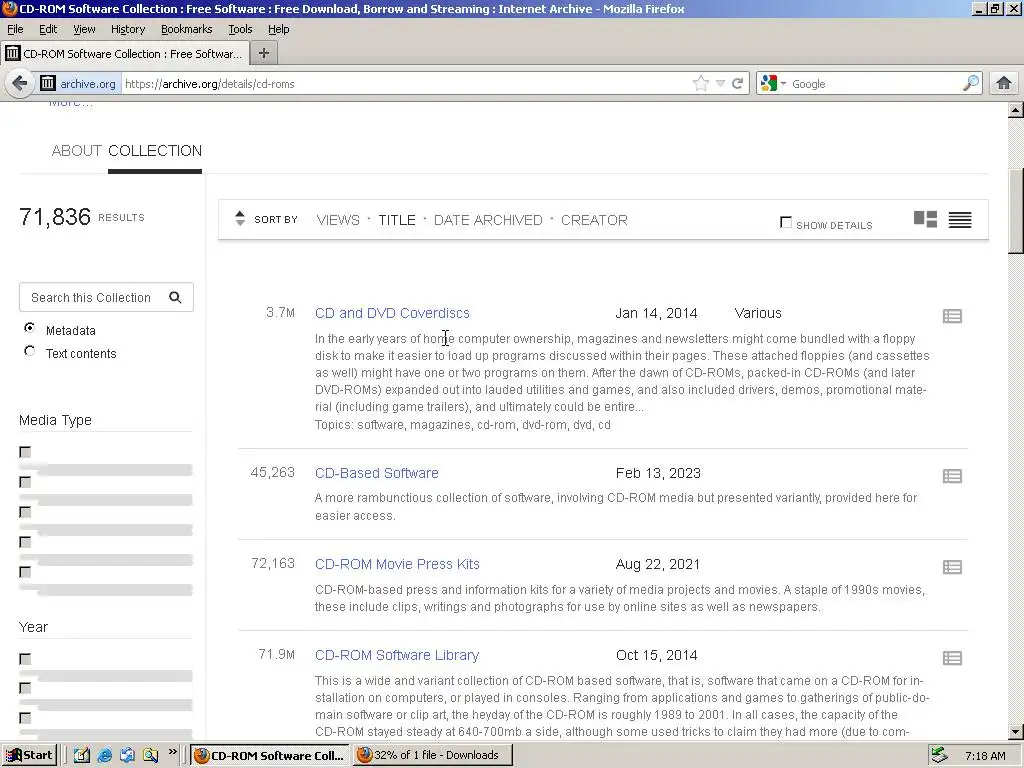Click the collection icon for CD-ROM Software Library
Viewport: 1024px width, 768px height.
[x=952, y=658]
